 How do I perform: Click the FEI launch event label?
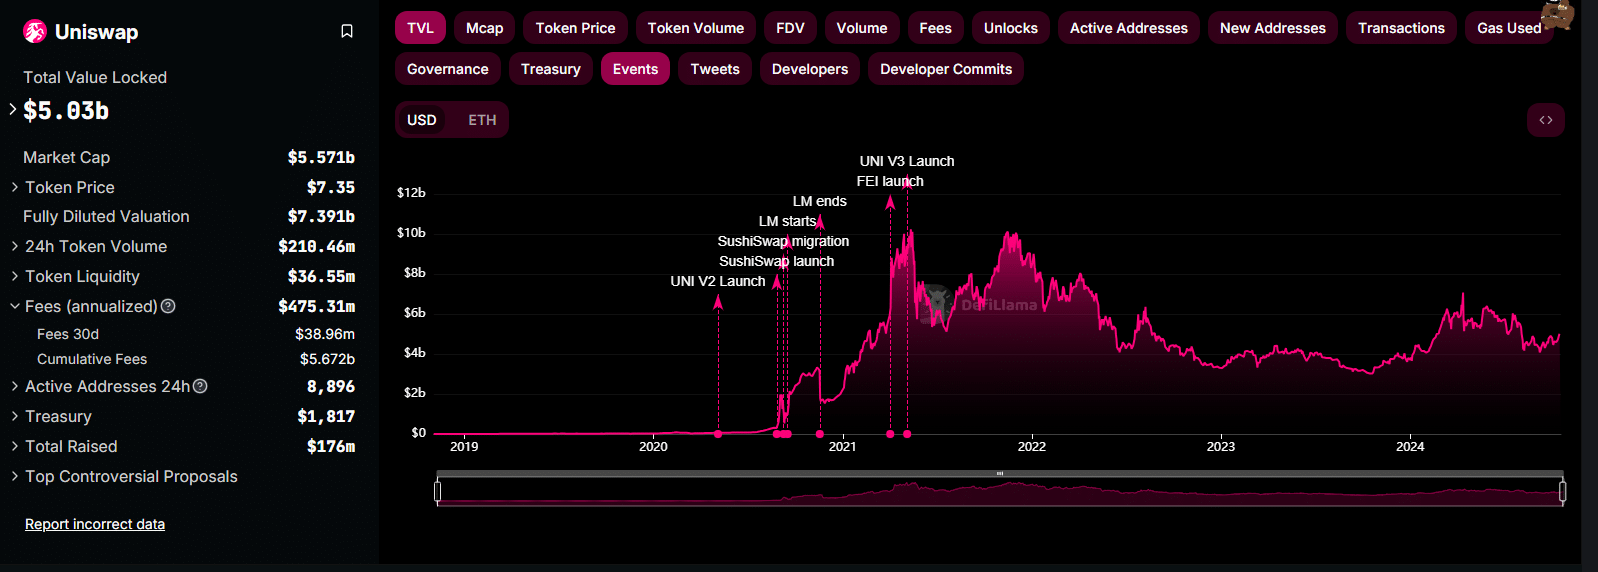click(890, 181)
